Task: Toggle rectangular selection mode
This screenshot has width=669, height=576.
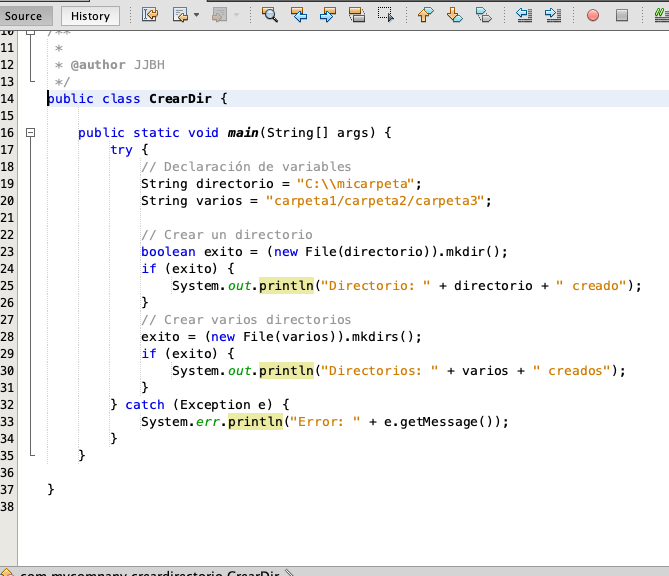Action: (386, 15)
